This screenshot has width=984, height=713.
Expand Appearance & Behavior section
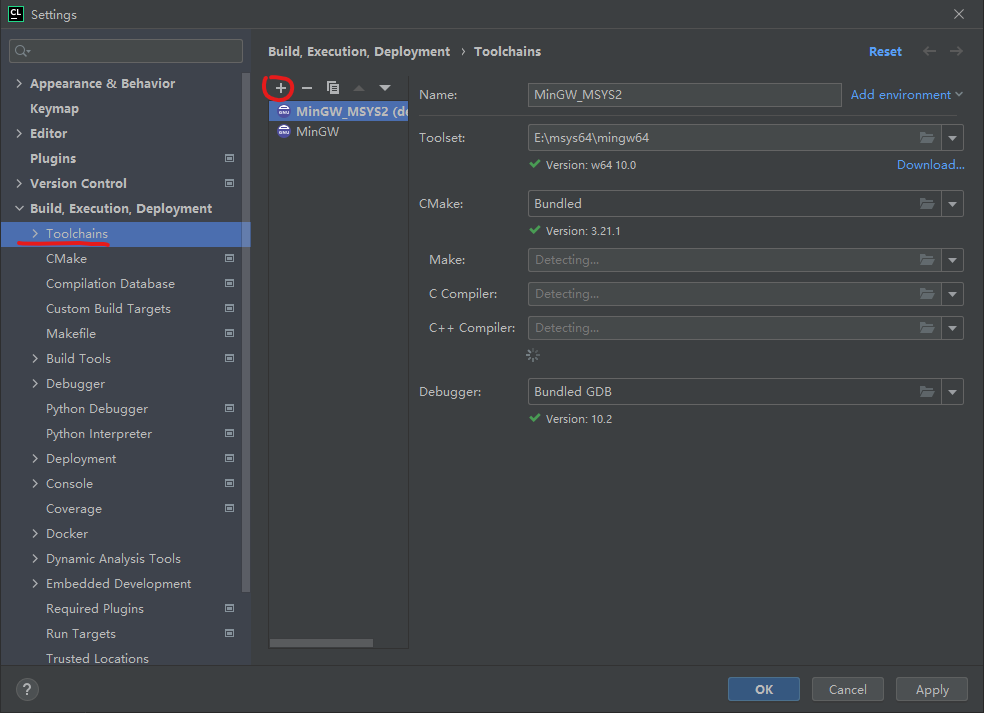pyautogui.click(x=19, y=83)
